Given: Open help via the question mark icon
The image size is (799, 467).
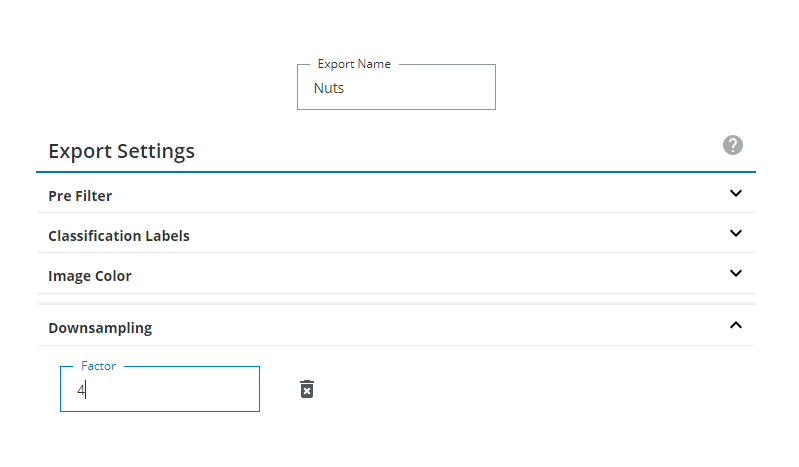Looking at the screenshot, I should (733, 145).
